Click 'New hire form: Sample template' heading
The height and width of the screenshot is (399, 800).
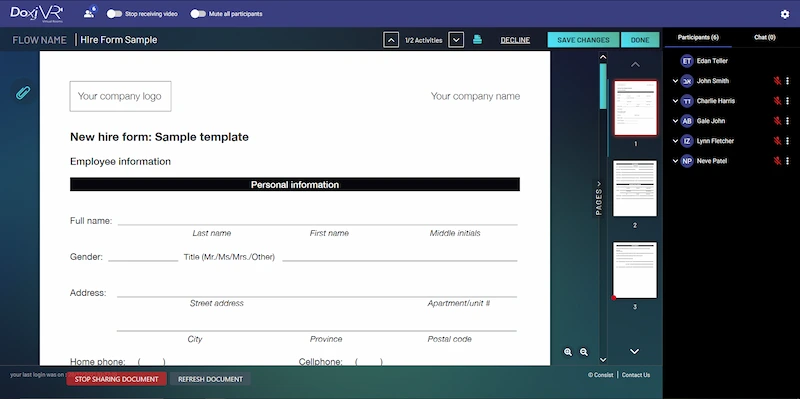click(159, 137)
